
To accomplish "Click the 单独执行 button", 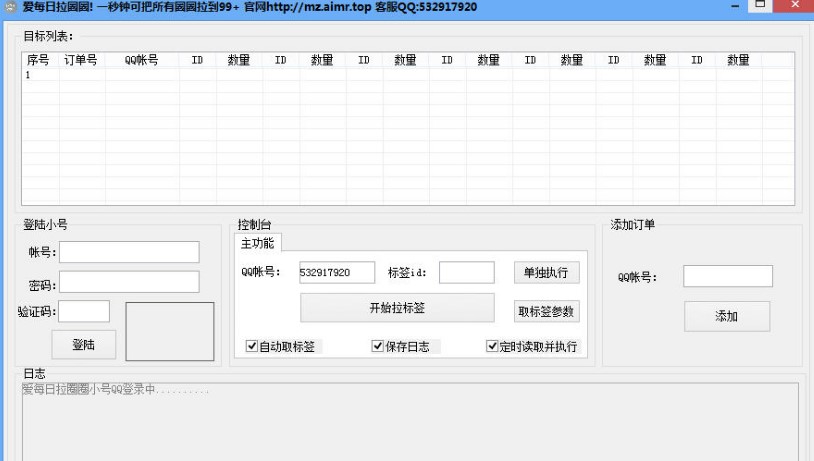I will click(x=547, y=273).
